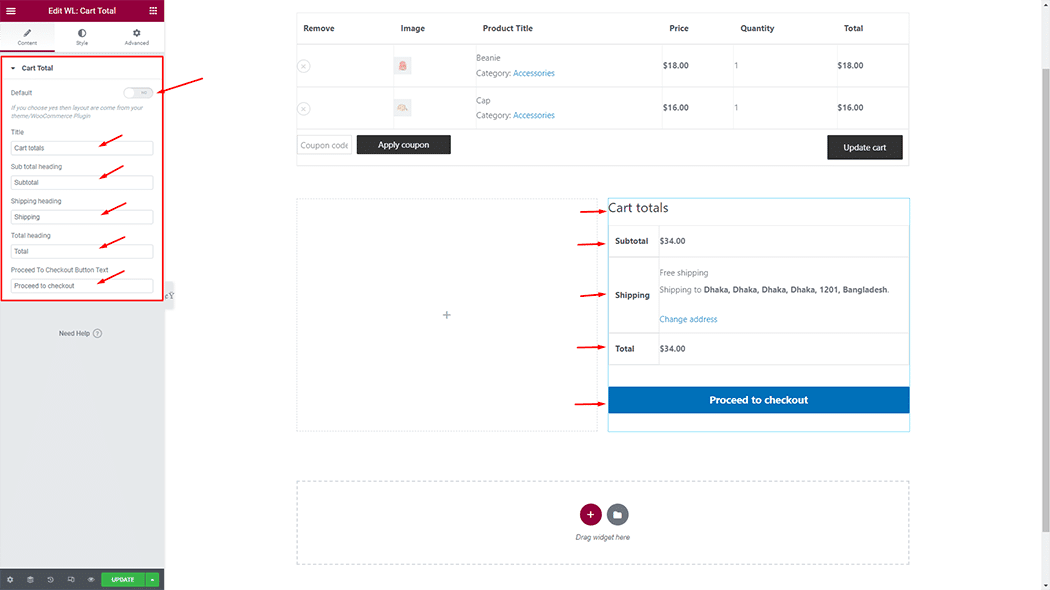Viewport: 1050px width, 590px height.
Task: Open revision History with the clock icon
Action: pos(50,579)
